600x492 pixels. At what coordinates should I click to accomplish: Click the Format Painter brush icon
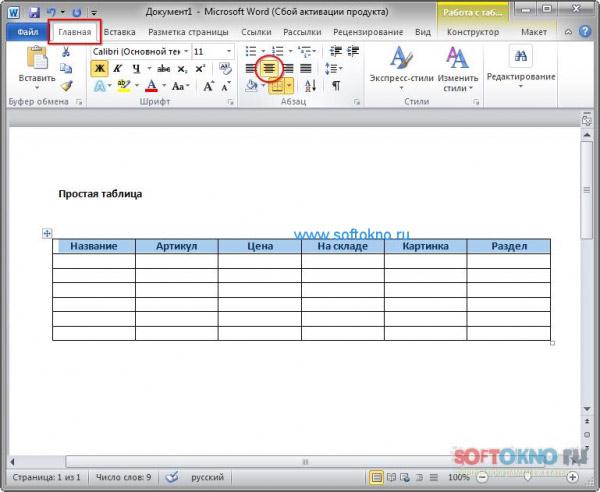pos(66,86)
